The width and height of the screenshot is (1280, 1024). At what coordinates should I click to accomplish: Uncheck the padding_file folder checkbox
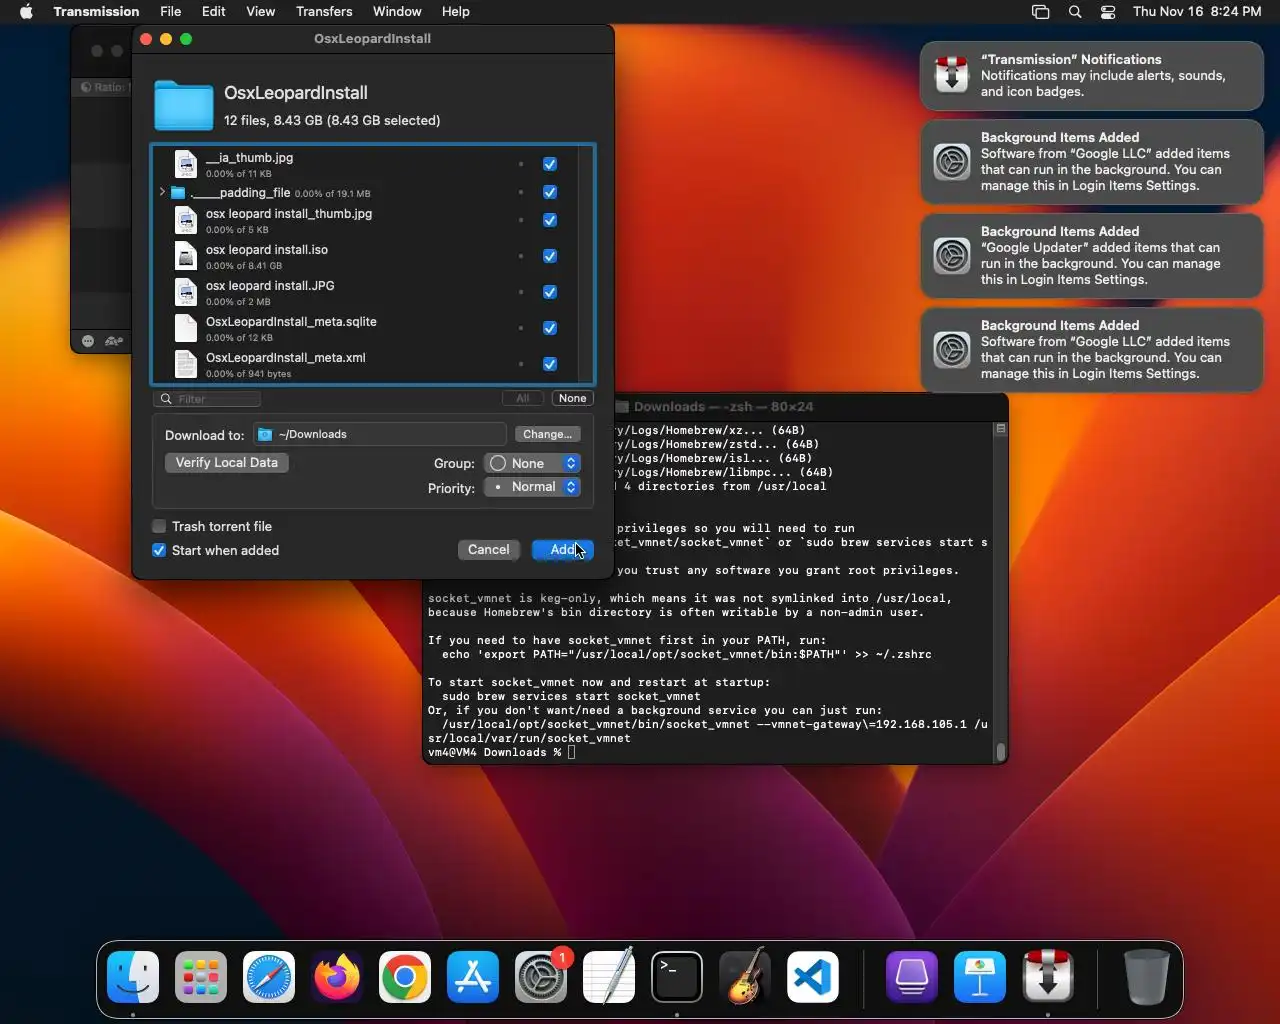[550, 192]
